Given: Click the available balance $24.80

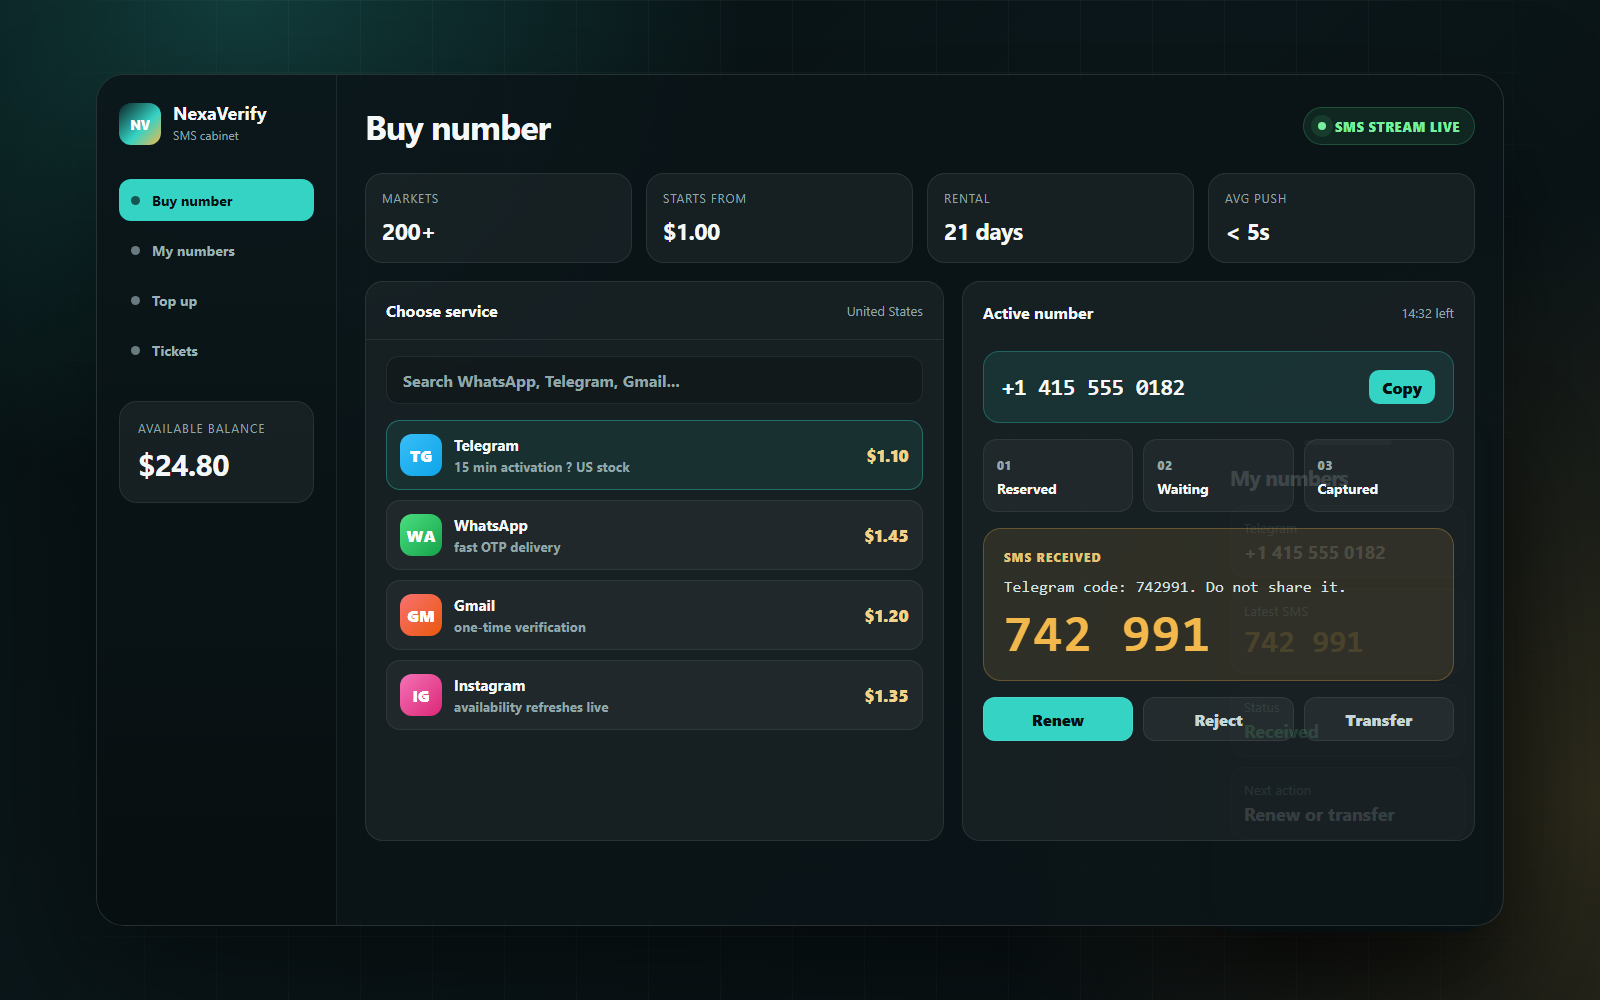Looking at the screenshot, I should click(x=184, y=466).
